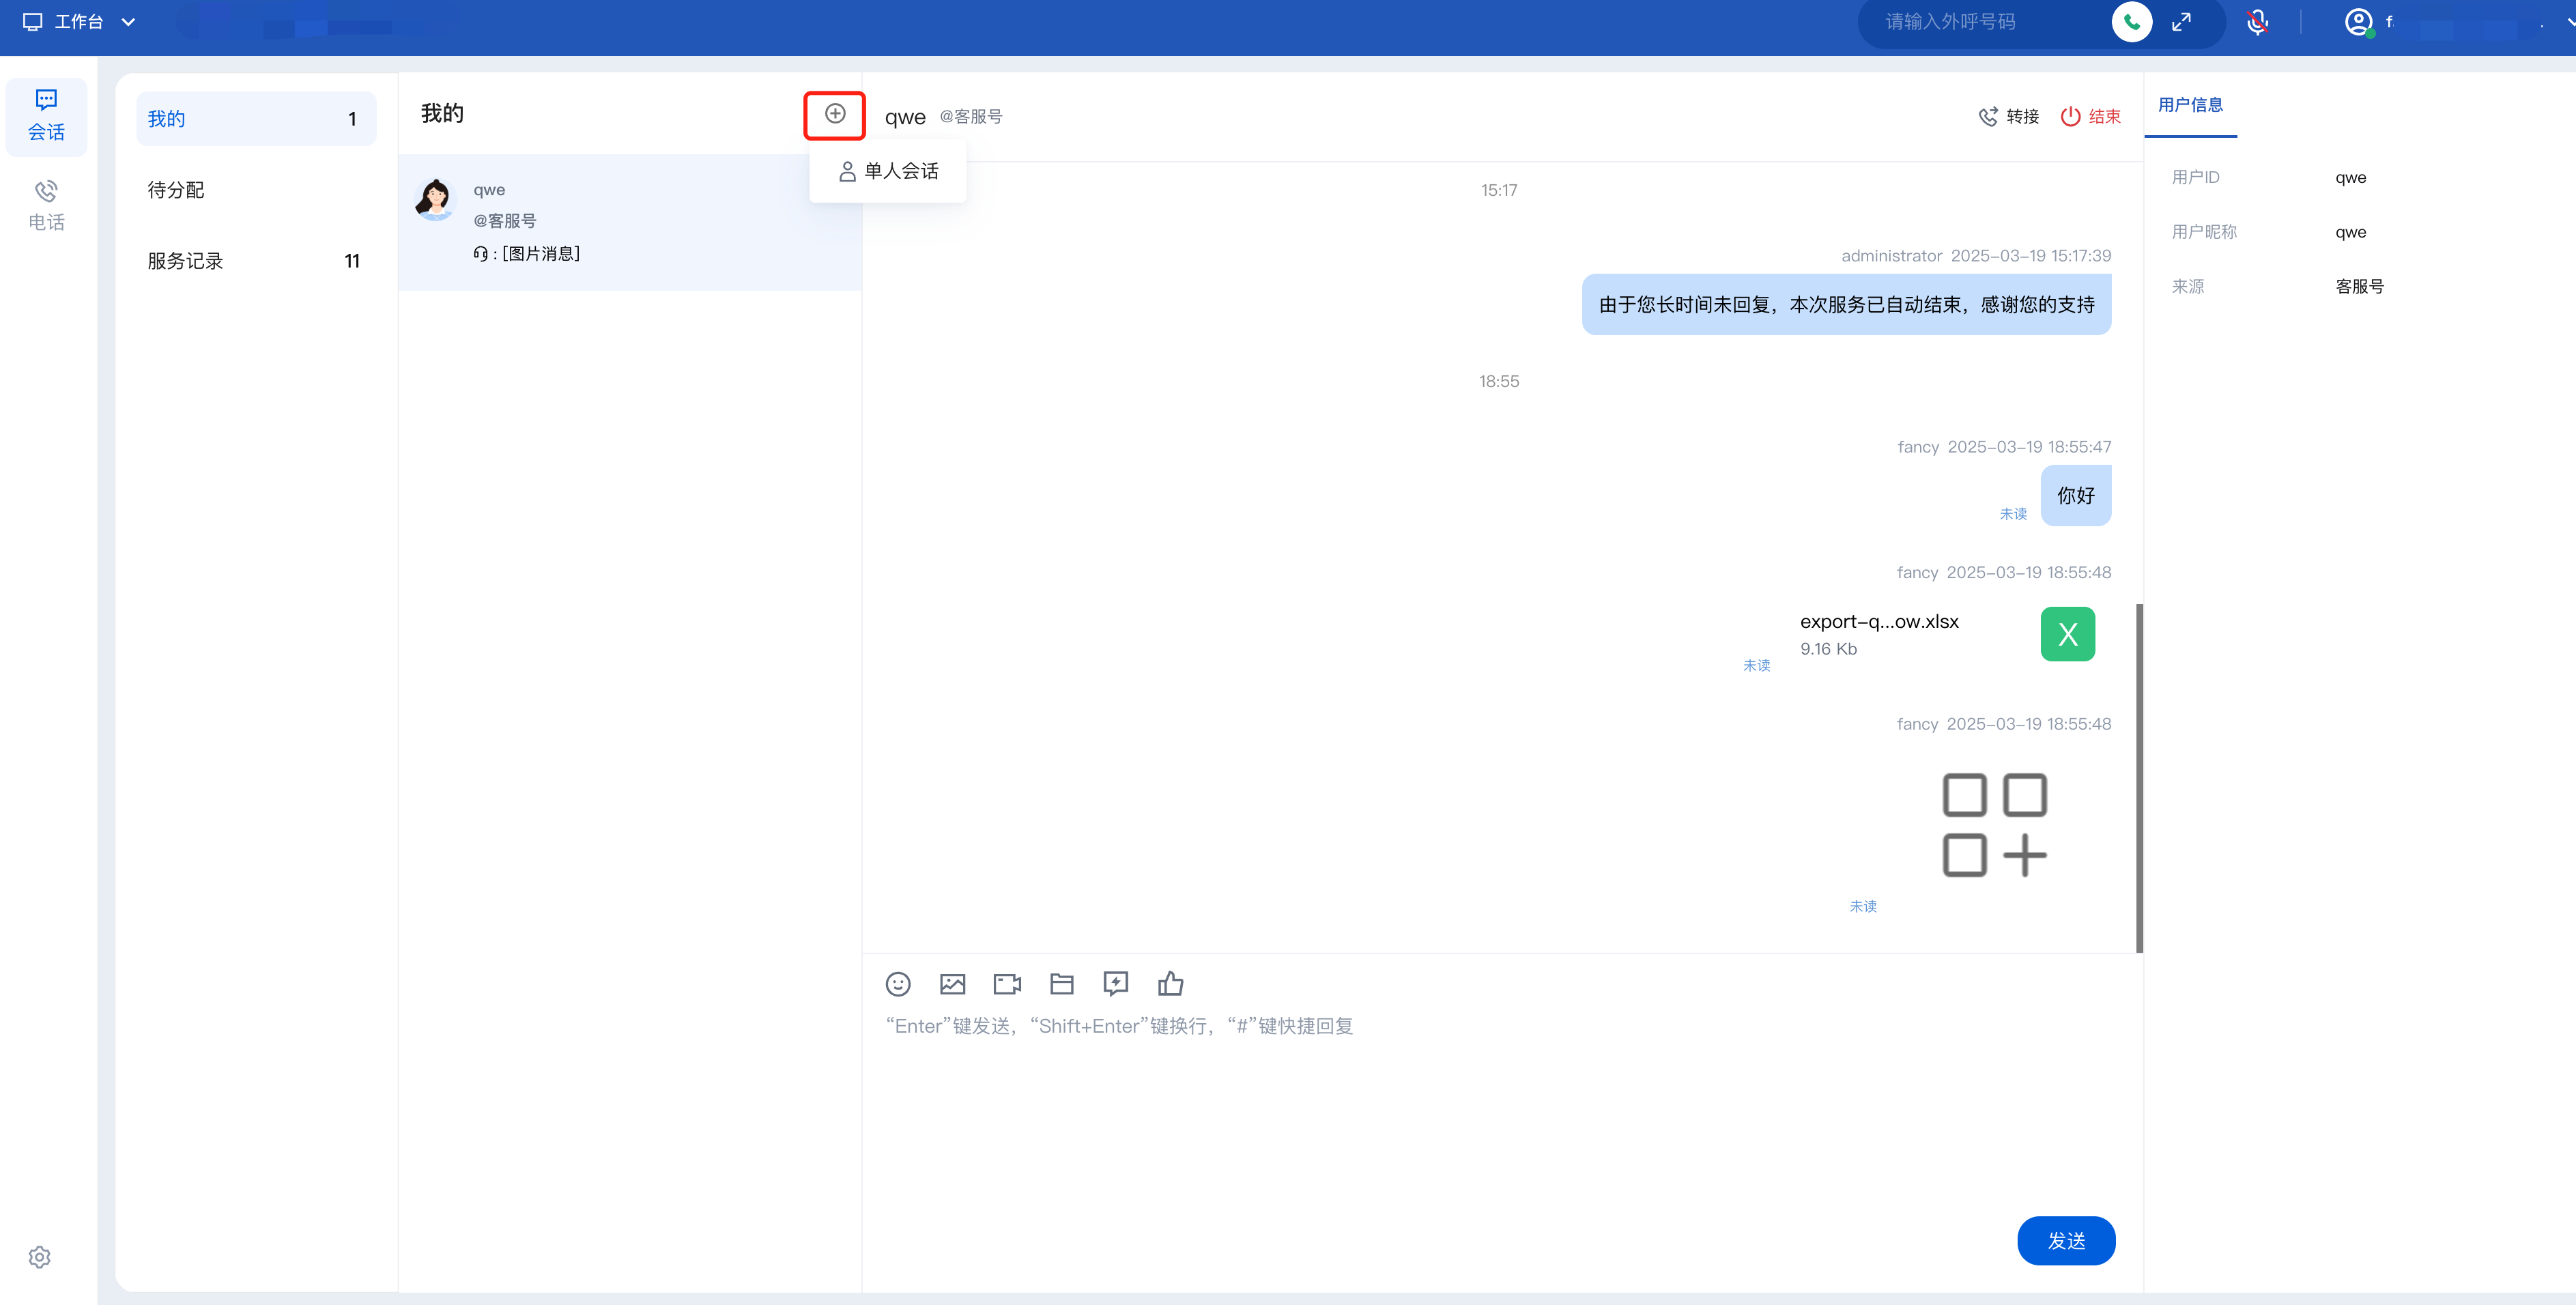Click the green dial phone icon
Viewport: 2576px width, 1305px height.
click(x=2131, y=22)
